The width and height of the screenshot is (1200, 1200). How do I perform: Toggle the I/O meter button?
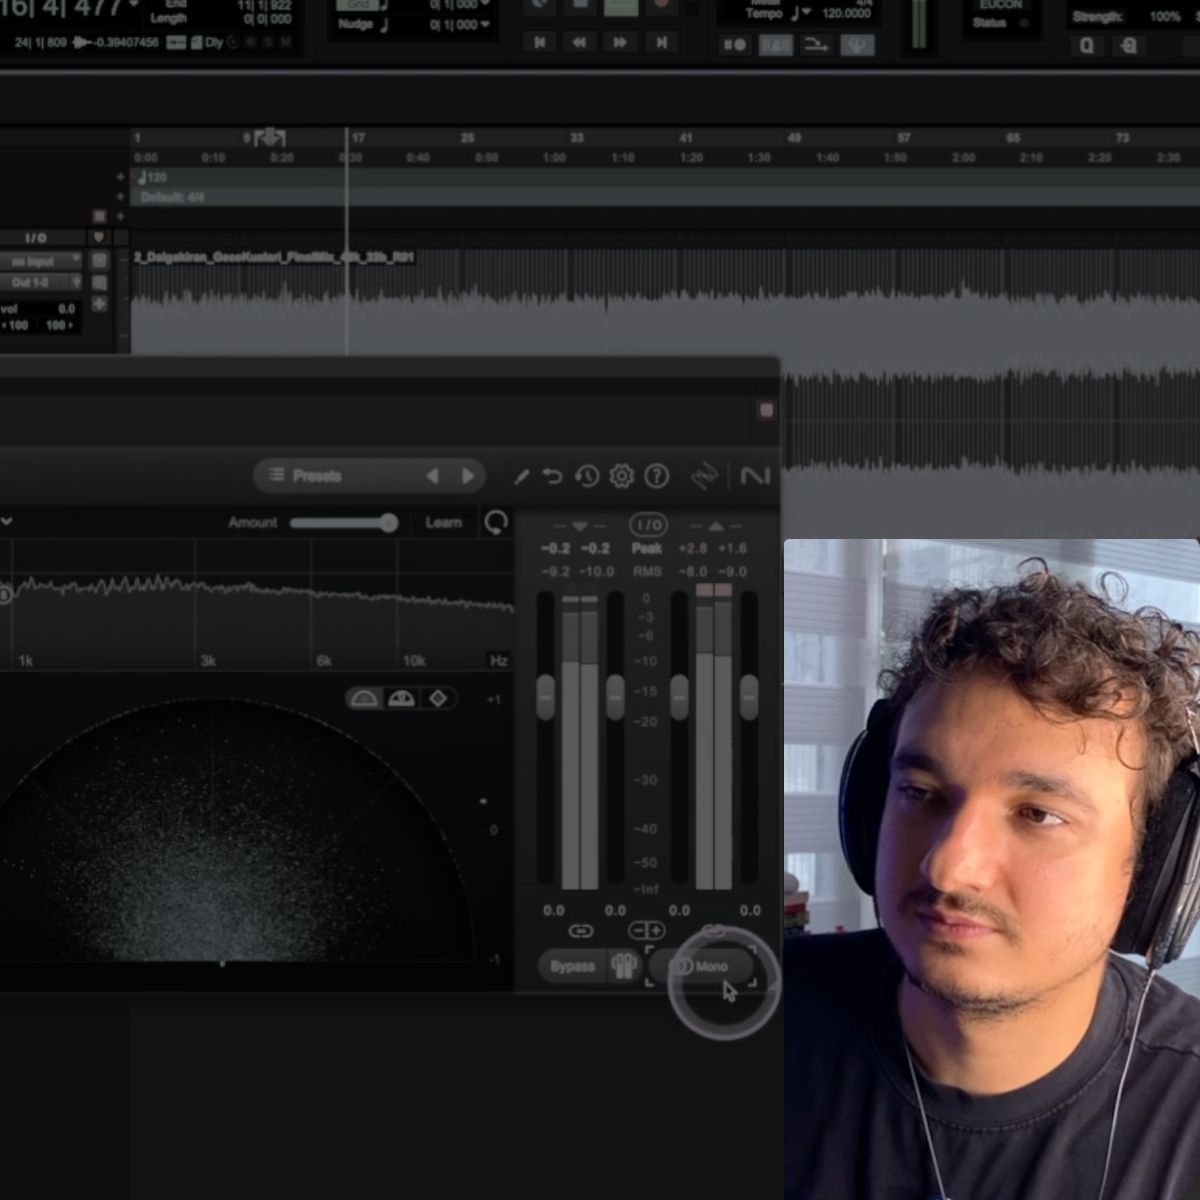coord(648,524)
